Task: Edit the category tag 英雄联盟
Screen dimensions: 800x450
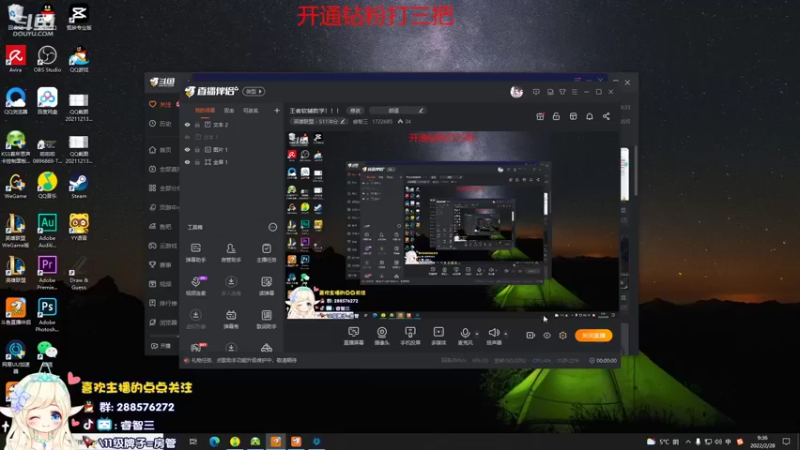Action: tap(318, 121)
